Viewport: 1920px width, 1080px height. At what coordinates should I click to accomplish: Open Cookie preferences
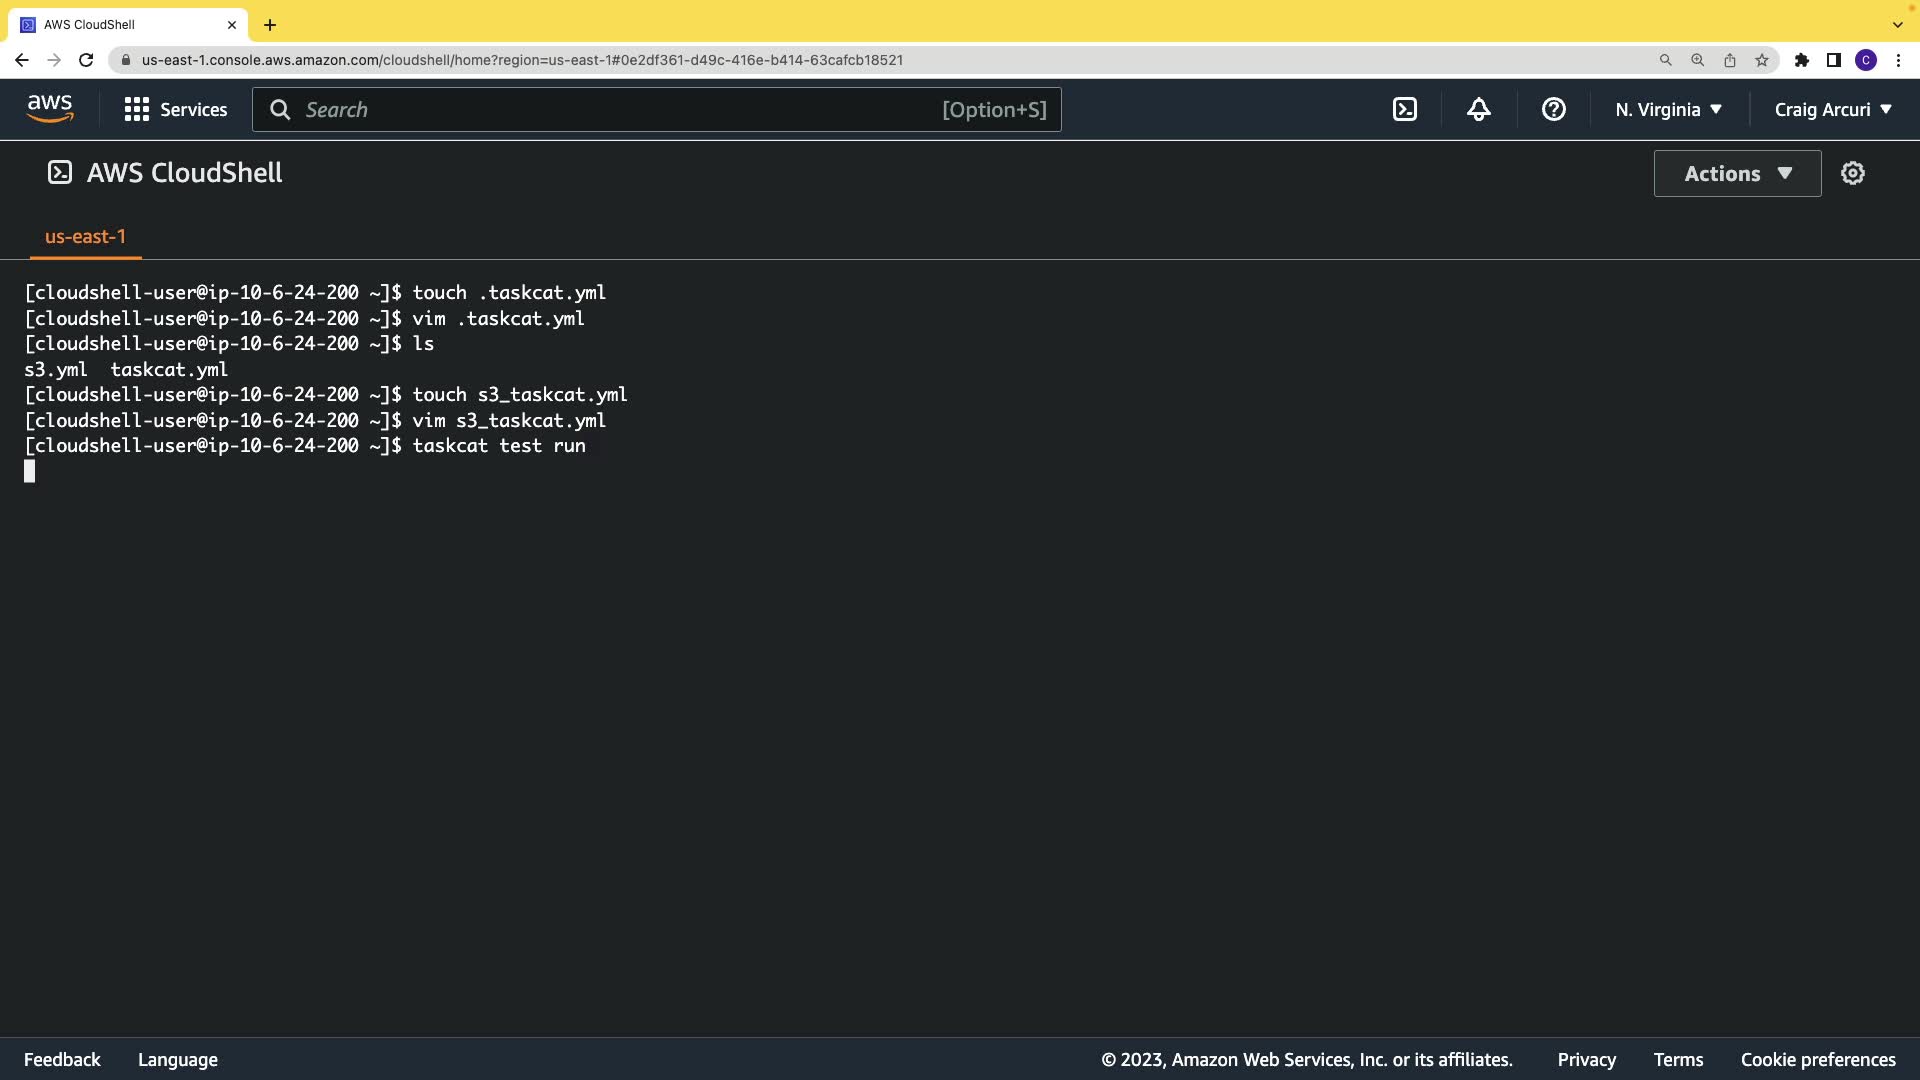tap(1818, 1059)
